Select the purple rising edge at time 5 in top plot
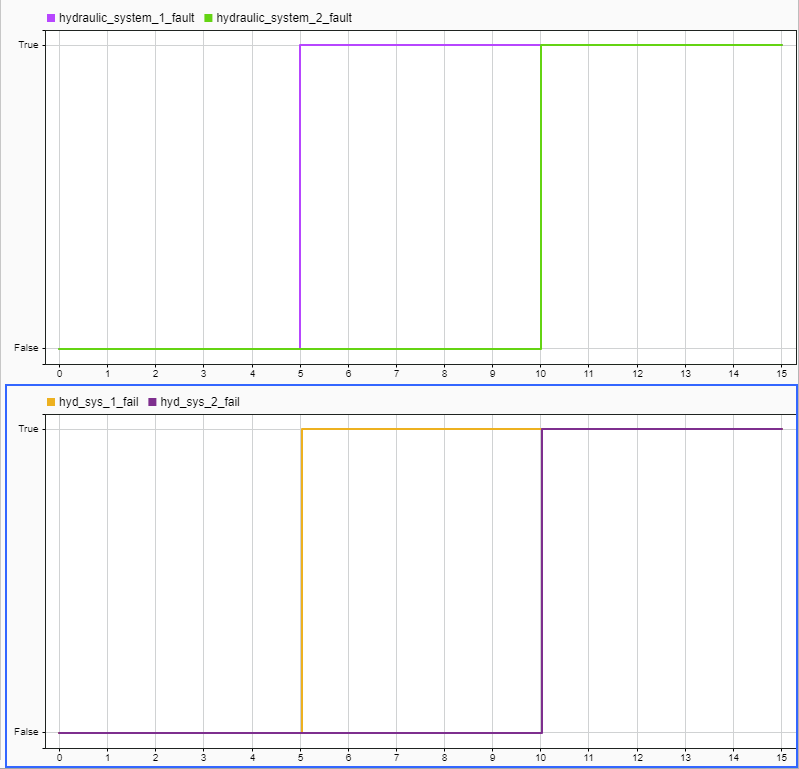The image size is (799, 769). 300,197
